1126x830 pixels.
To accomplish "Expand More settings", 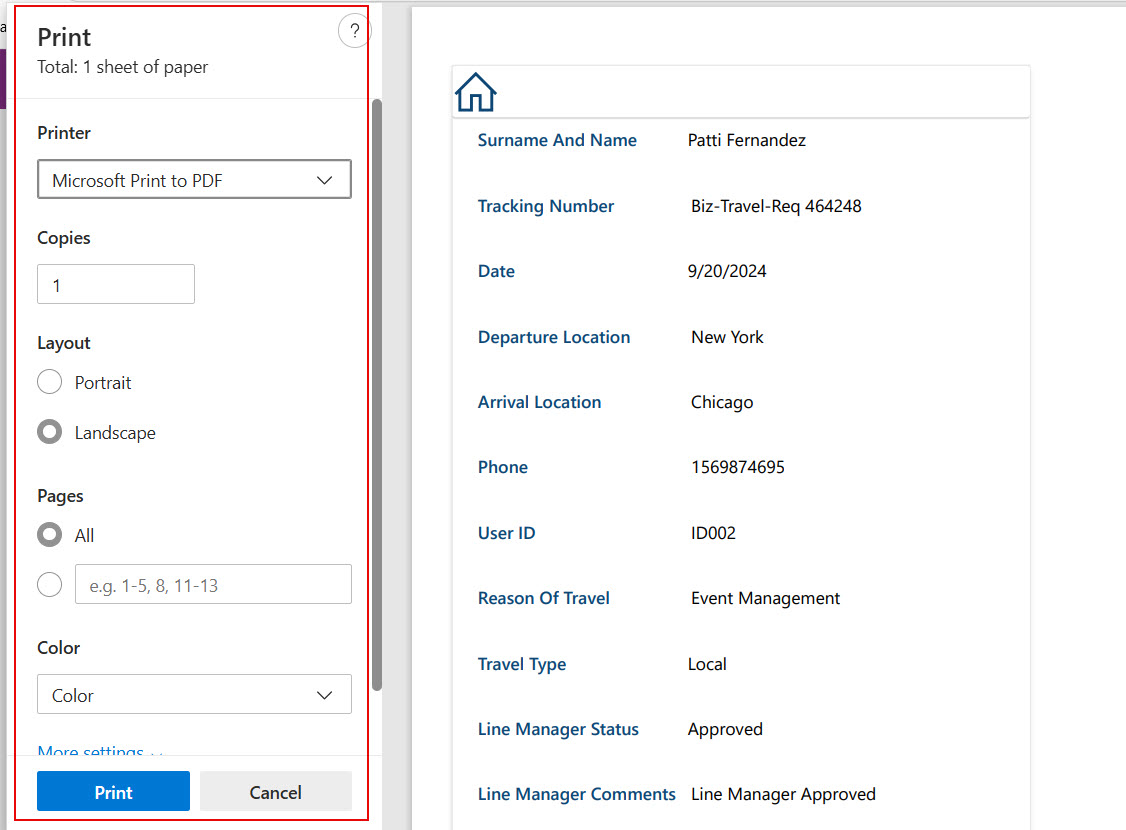I will (x=101, y=750).
